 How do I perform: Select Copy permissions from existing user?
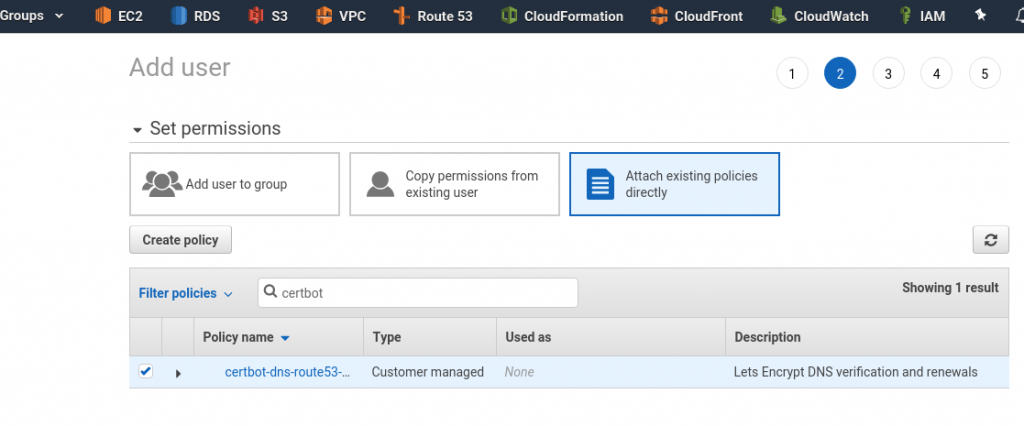454,184
